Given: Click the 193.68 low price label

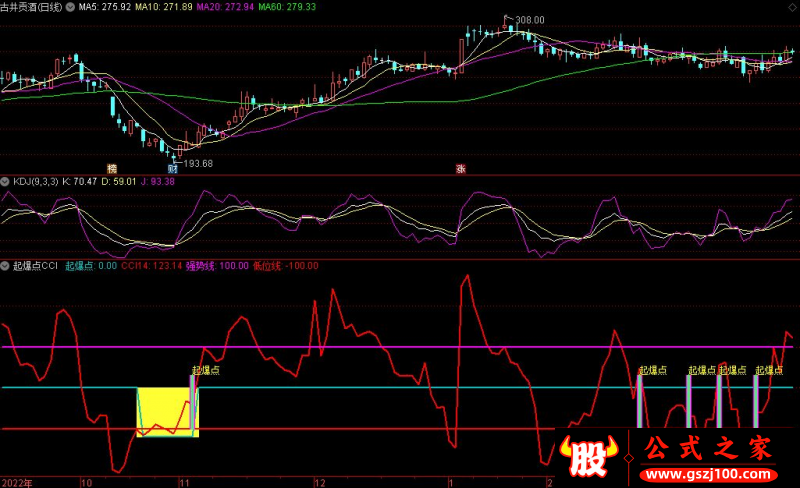Looking at the screenshot, I should (199, 162).
